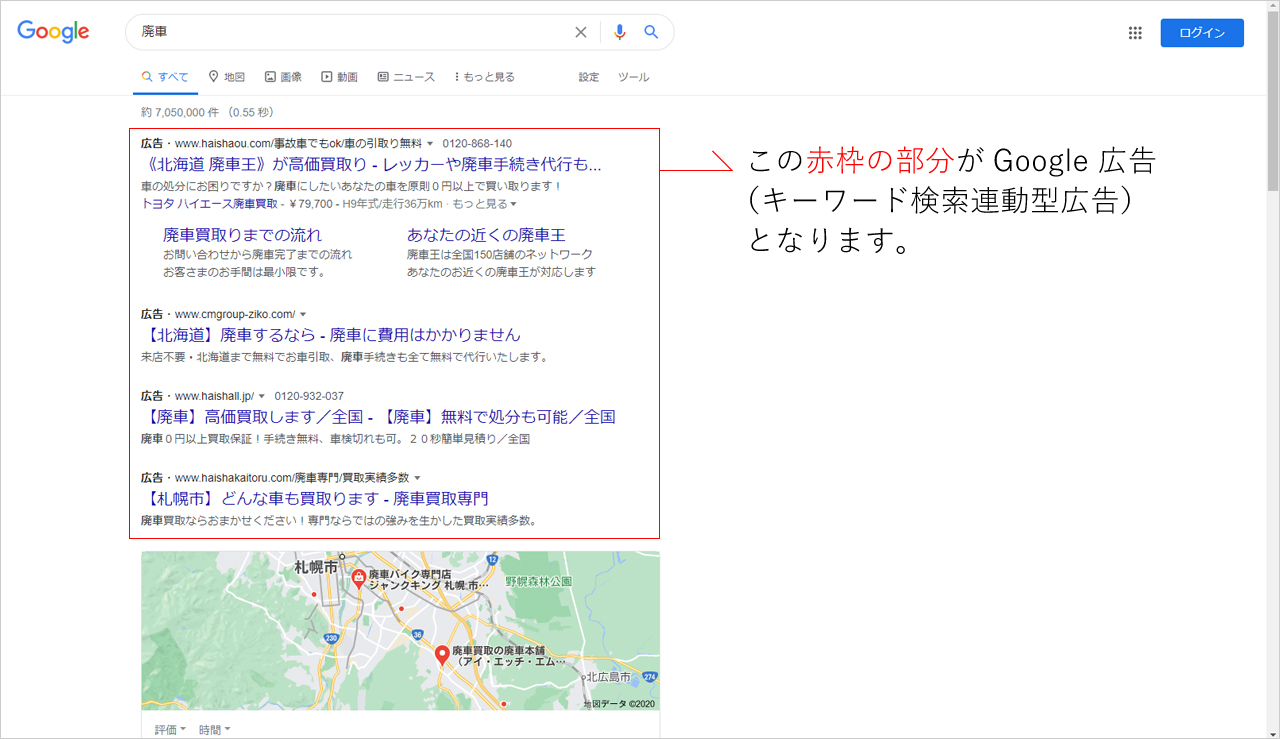Expand the arrow next to haishakaitoru.com ad URL

tap(417, 478)
